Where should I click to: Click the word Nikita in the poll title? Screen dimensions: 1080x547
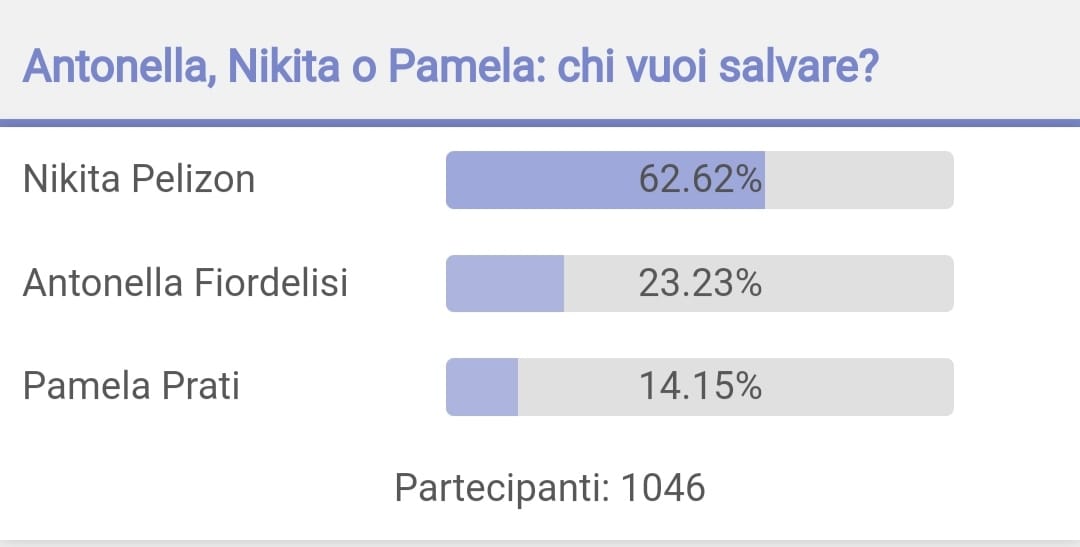284,67
